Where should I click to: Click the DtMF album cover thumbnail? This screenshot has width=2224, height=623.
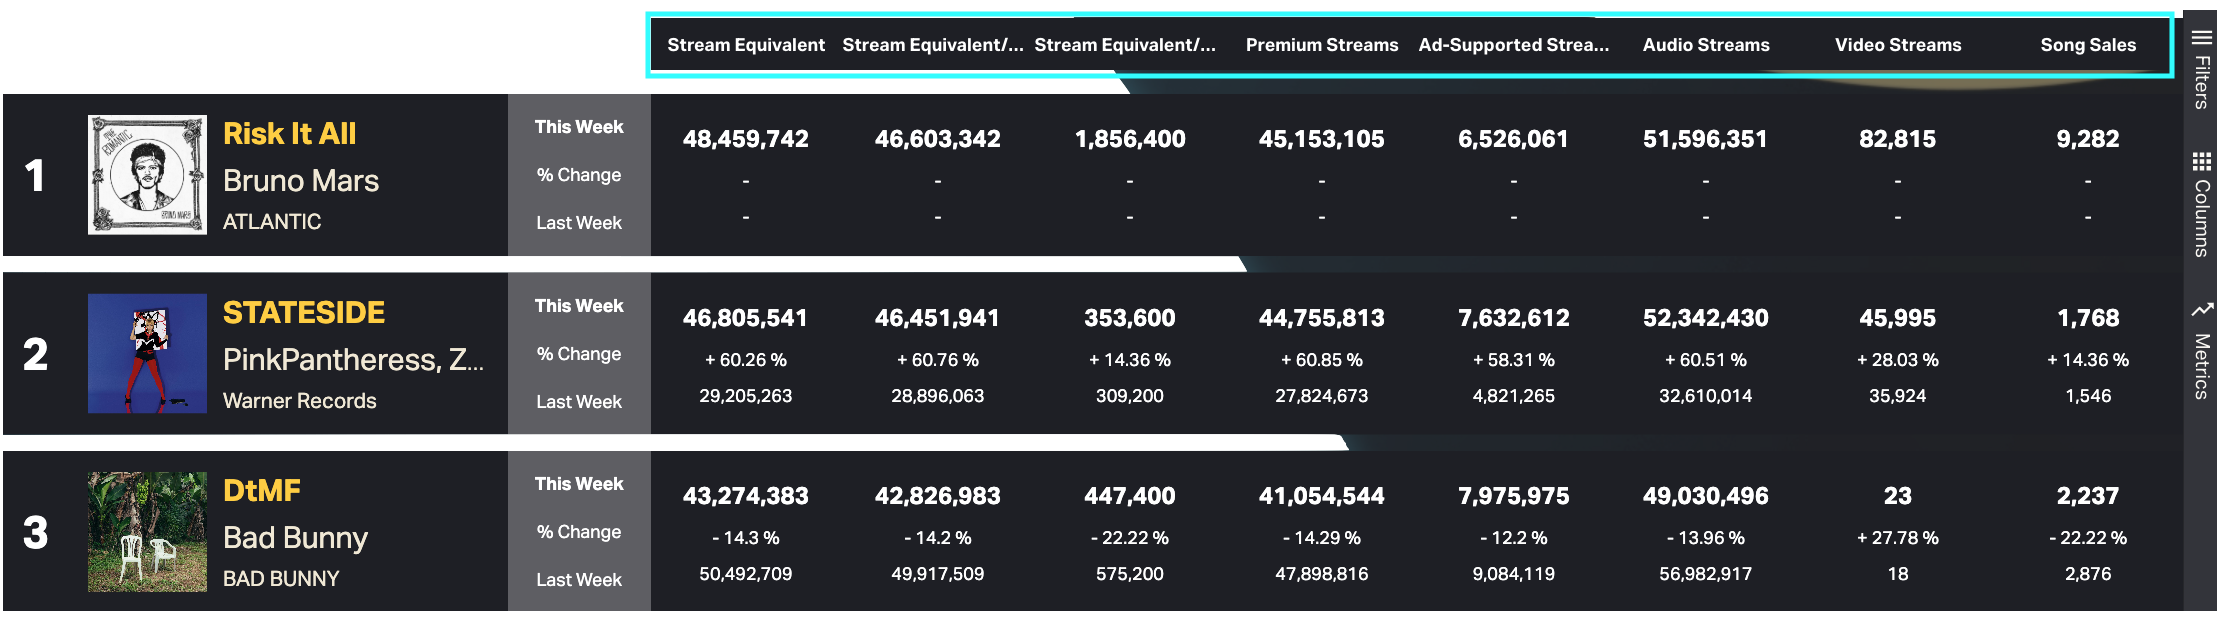pyautogui.click(x=147, y=532)
